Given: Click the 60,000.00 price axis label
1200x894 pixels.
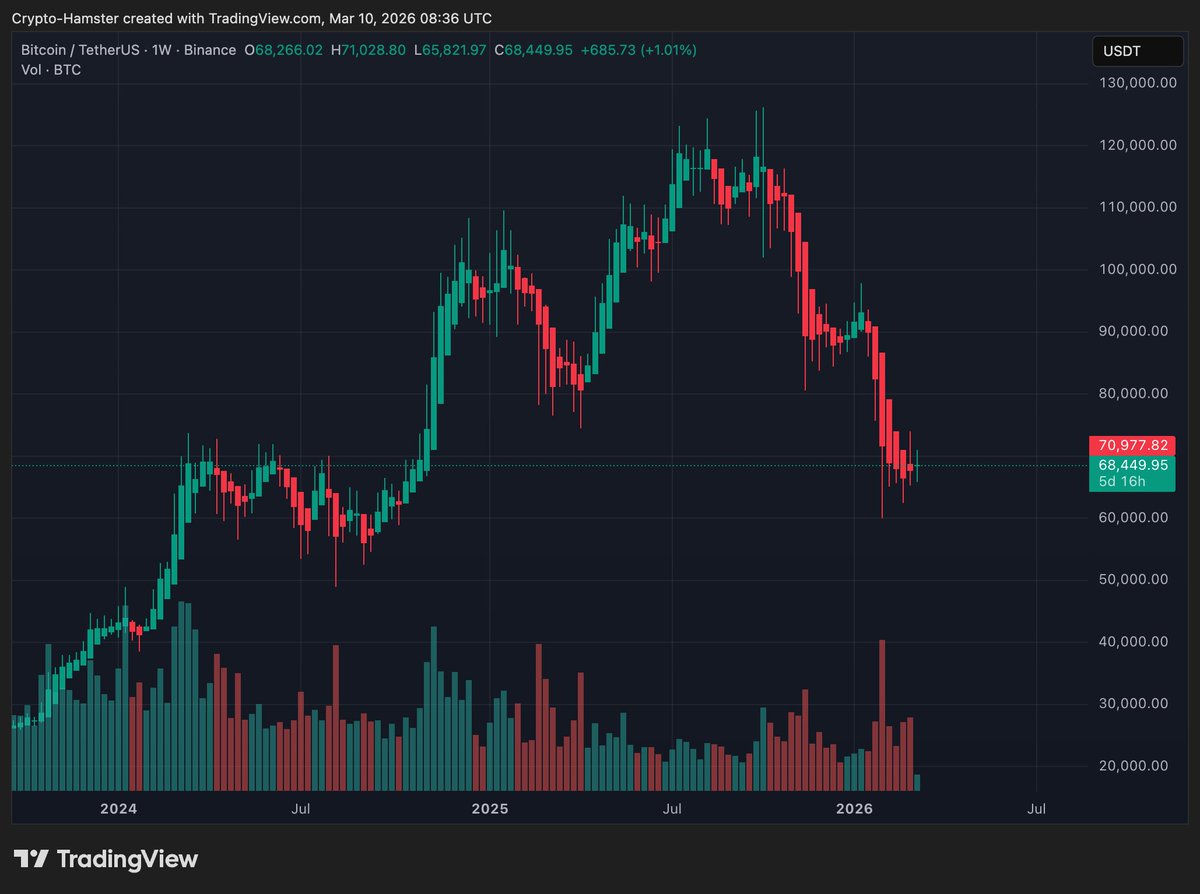Looking at the screenshot, I should pyautogui.click(x=1132, y=518).
